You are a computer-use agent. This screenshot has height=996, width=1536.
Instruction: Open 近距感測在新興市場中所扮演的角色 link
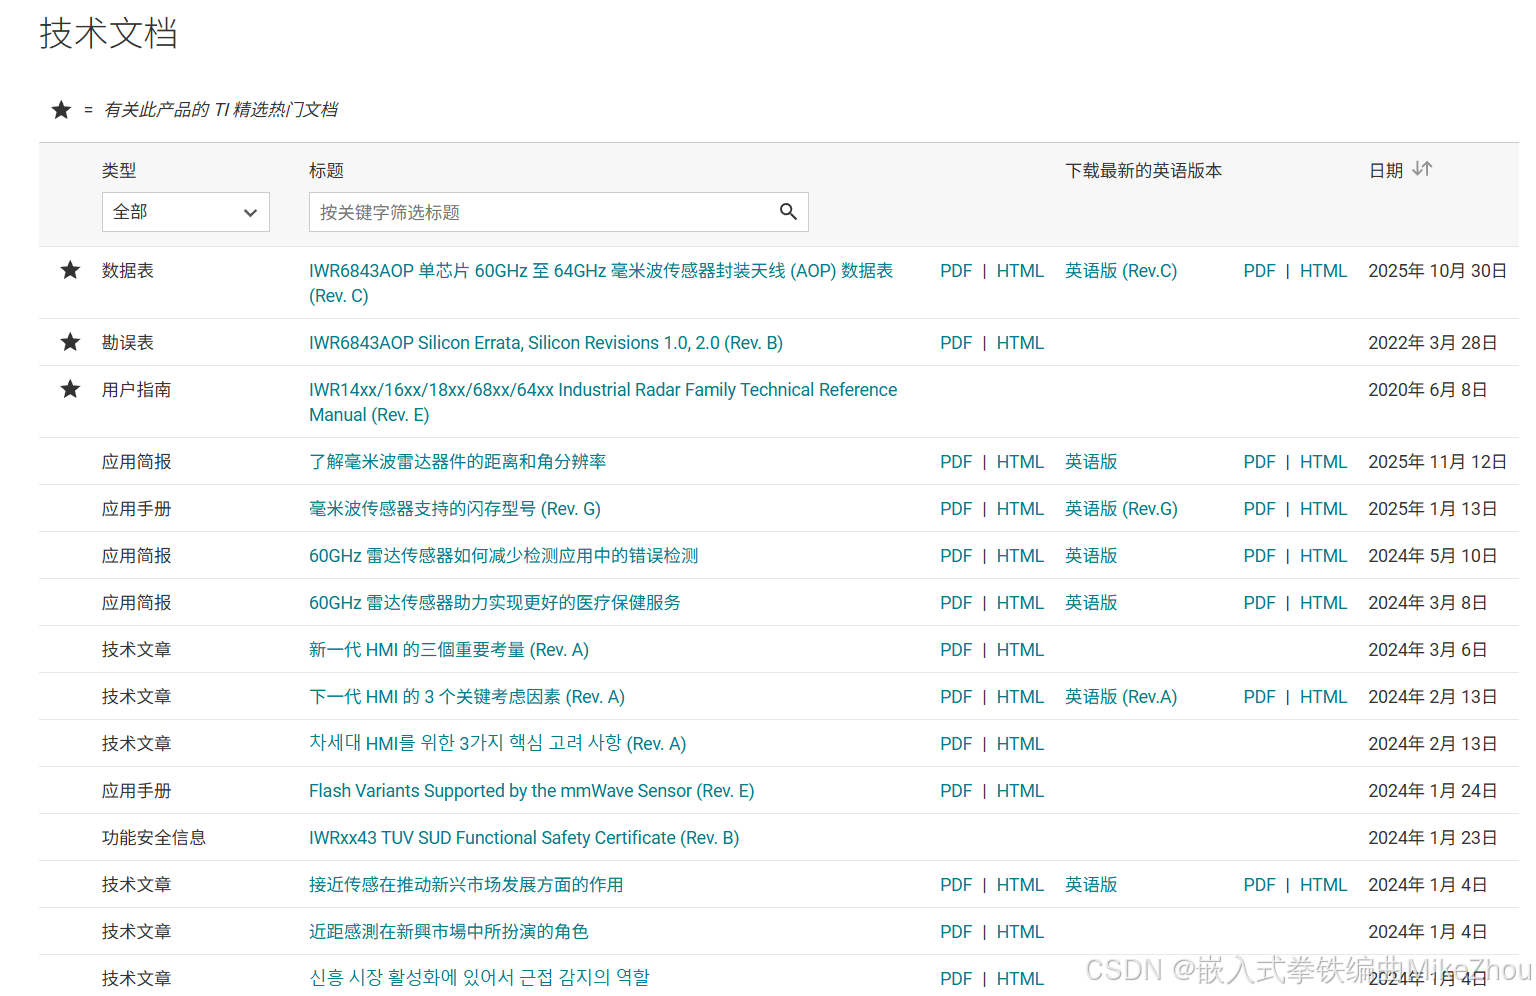(x=449, y=932)
